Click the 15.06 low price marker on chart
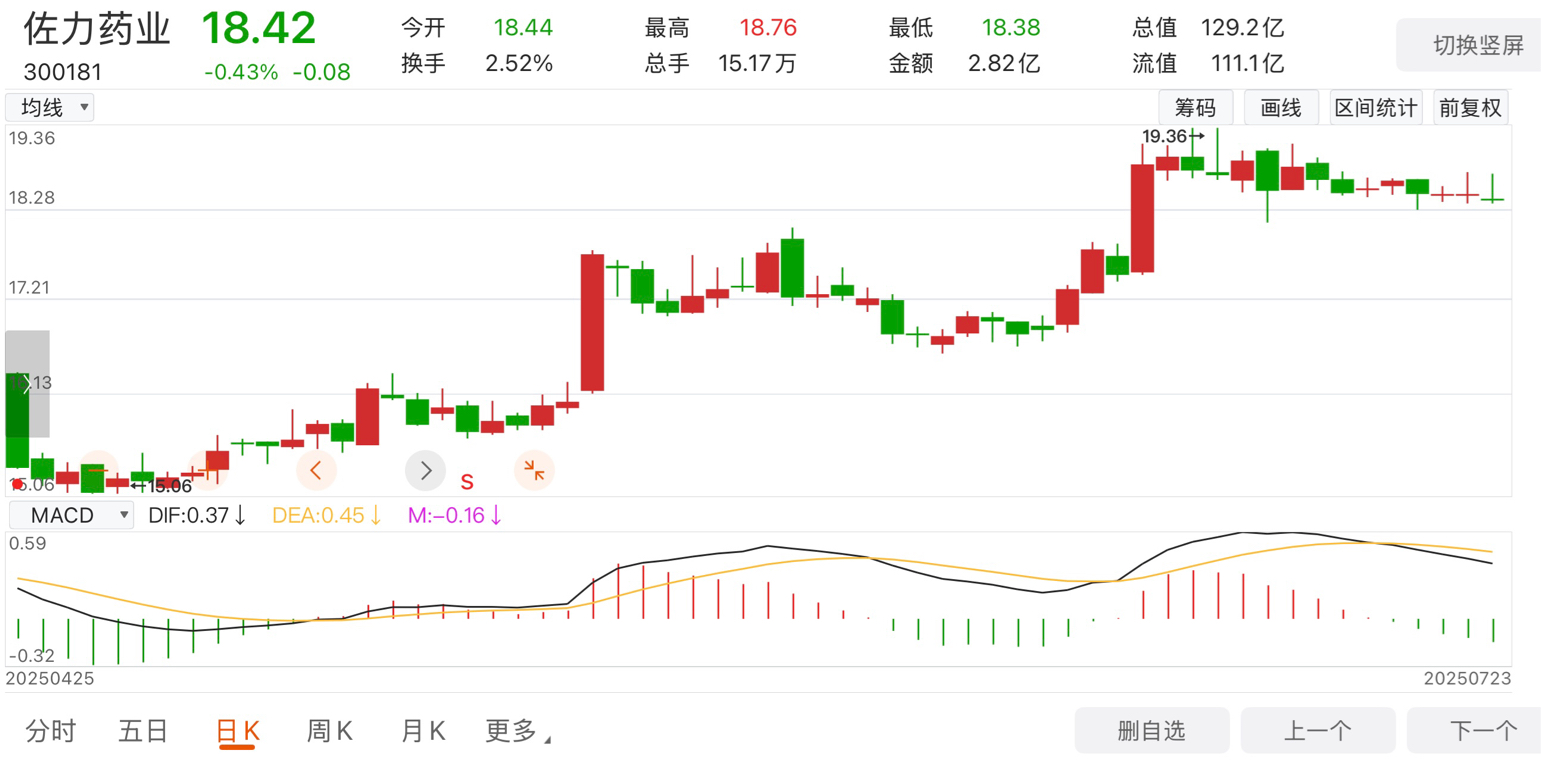This screenshot has width=1541, height=768. (162, 486)
